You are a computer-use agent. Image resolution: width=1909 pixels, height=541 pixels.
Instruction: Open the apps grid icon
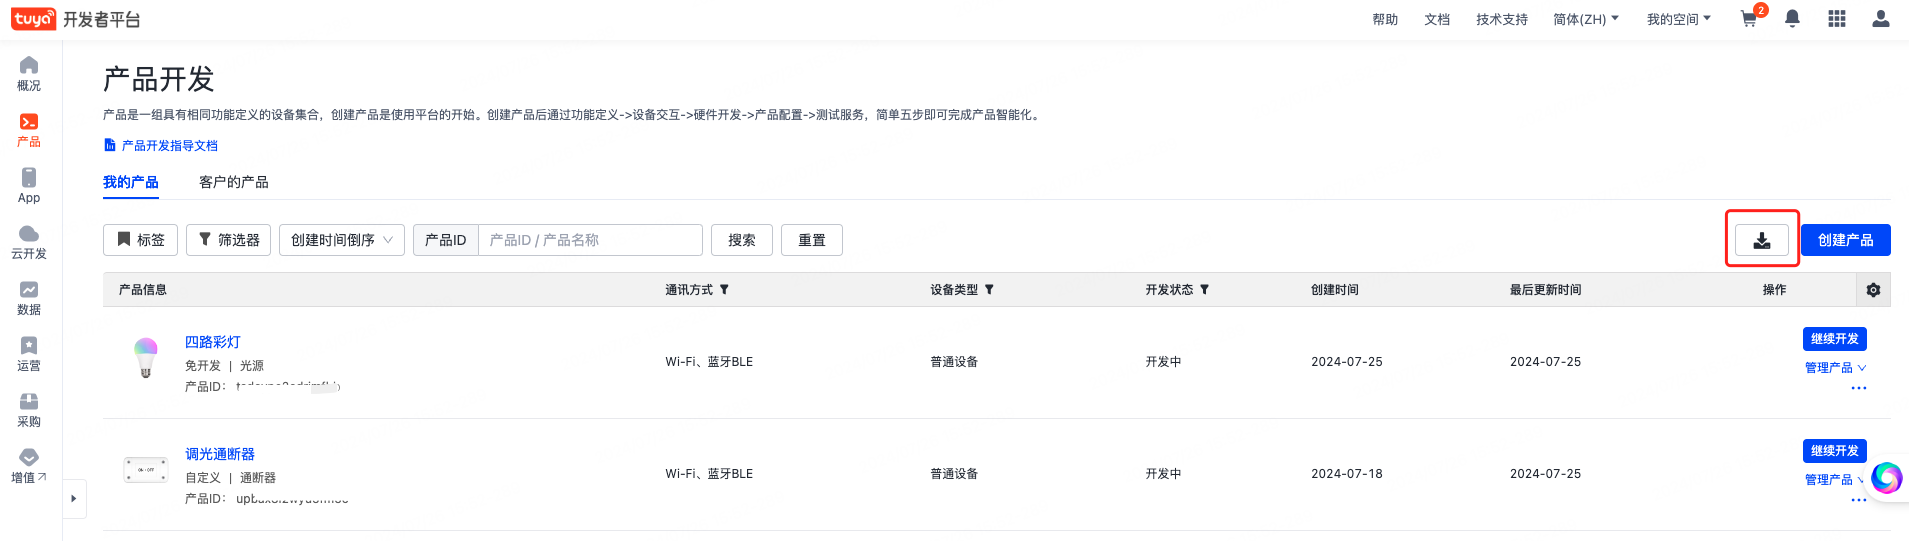point(1836,19)
